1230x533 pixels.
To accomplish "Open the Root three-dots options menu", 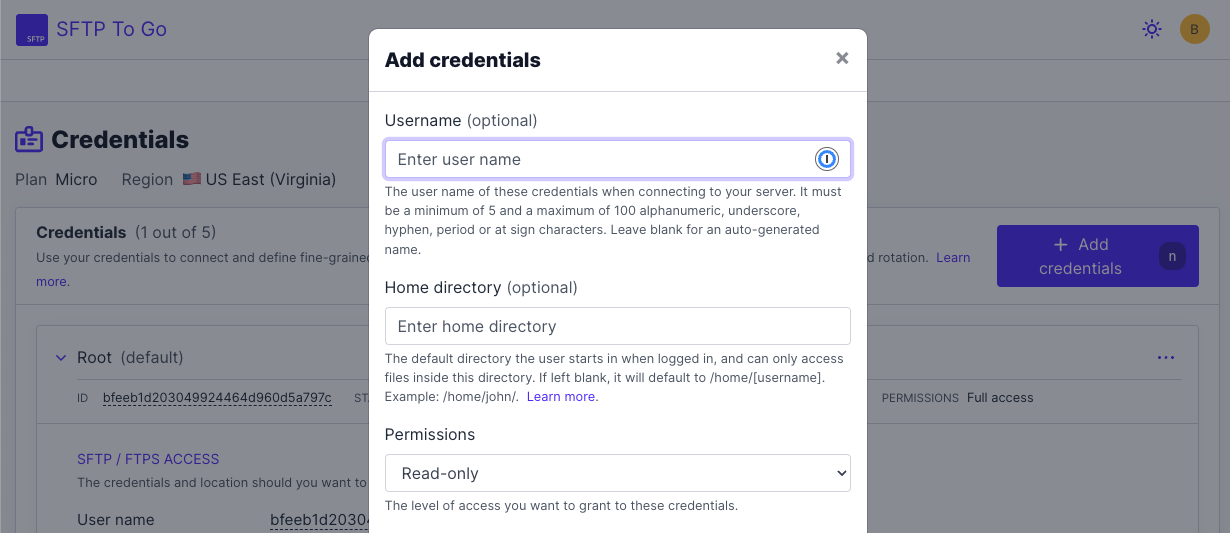I will pos(1166,358).
